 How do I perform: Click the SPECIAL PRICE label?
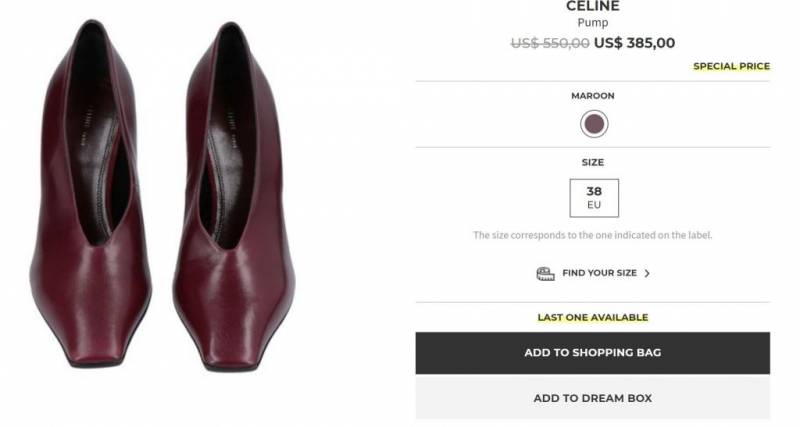point(732,67)
